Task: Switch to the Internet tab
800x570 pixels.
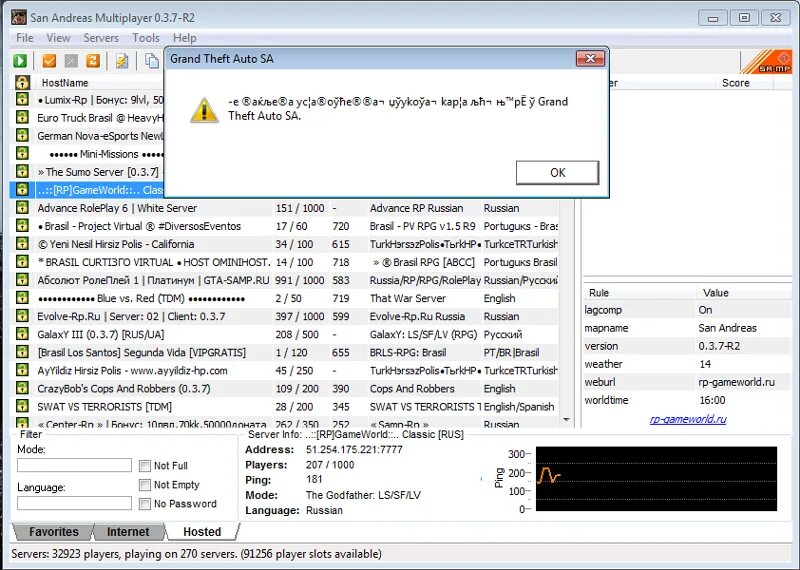Action: click(128, 532)
